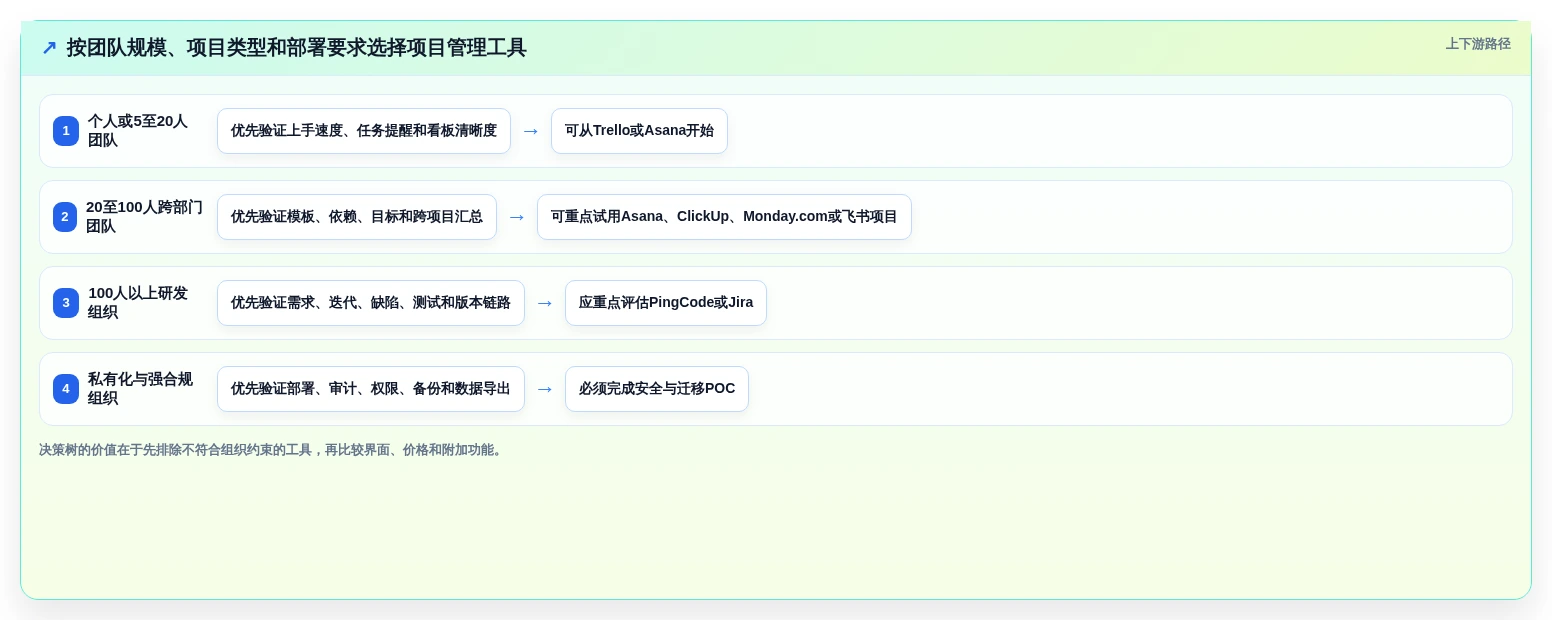Click the 个人或5至20人团队 label
Image resolution: width=1552 pixels, height=620 pixels.
pos(138,131)
